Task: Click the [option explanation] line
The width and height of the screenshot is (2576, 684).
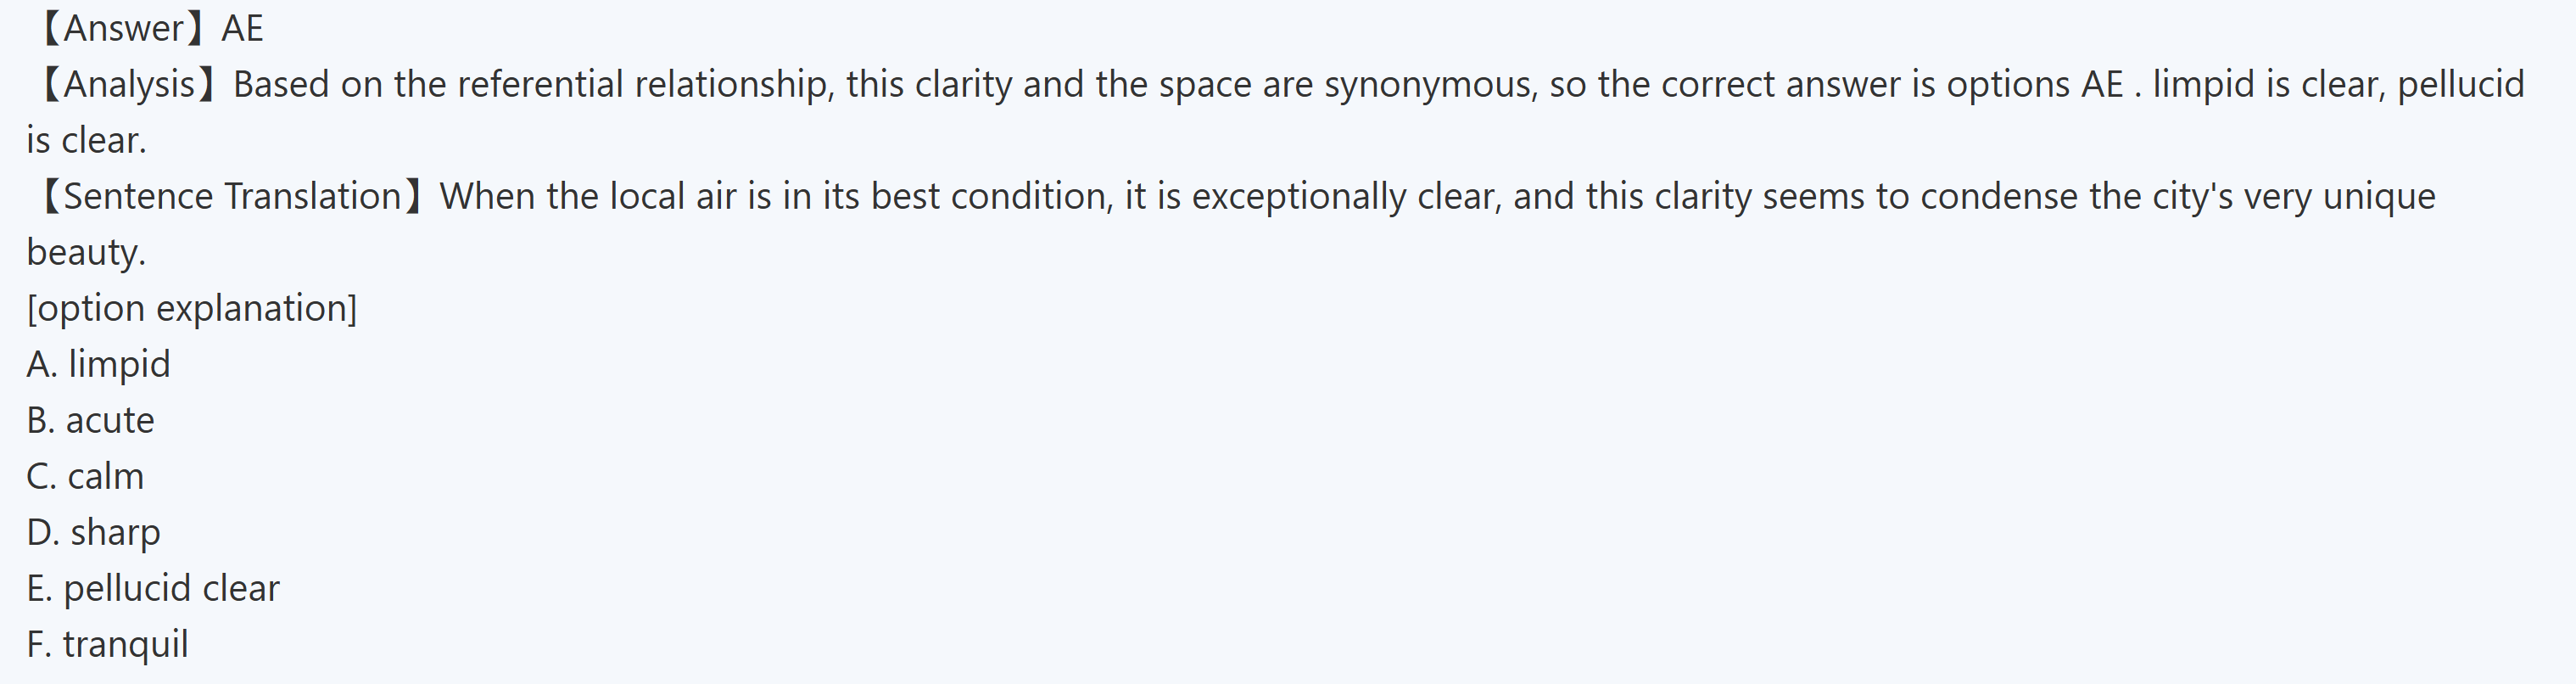Action: click(x=192, y=308)
